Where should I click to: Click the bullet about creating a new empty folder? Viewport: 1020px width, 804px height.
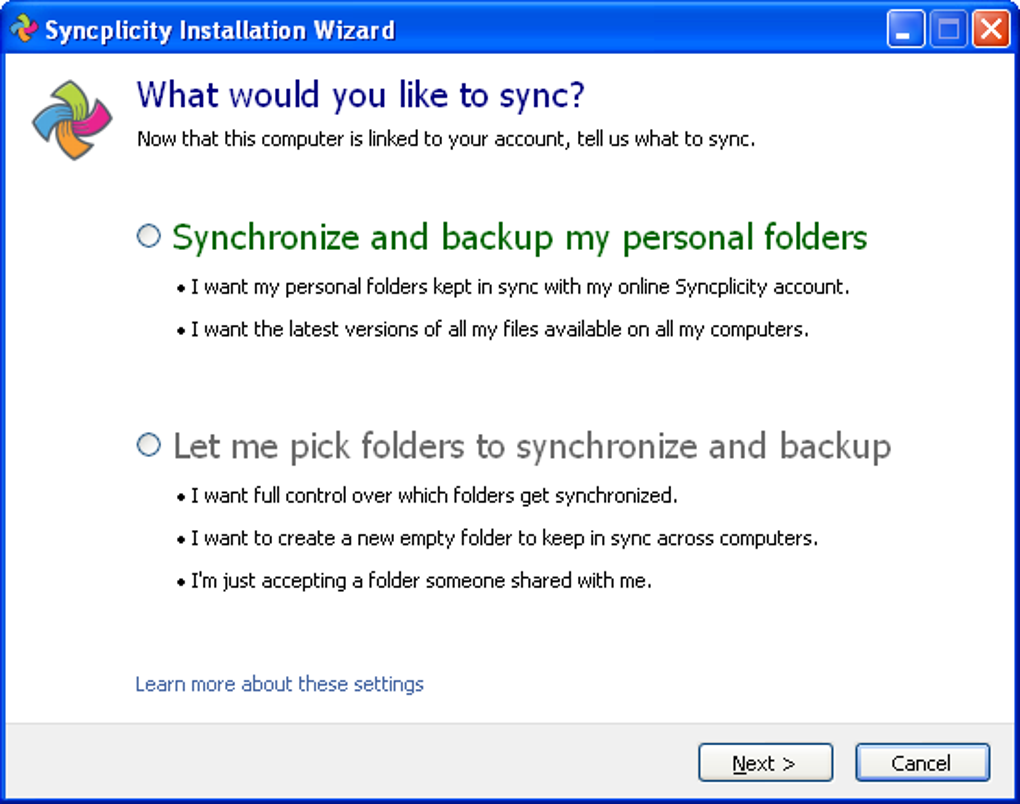(503, 538)
